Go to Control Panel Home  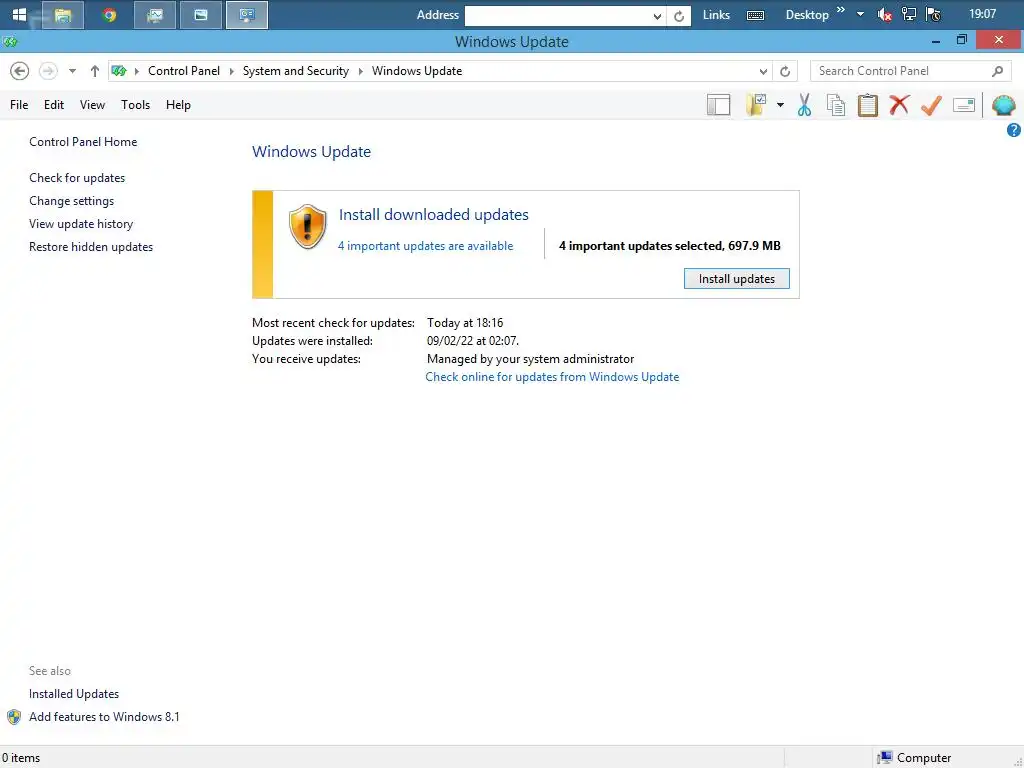tap(83, 142)
